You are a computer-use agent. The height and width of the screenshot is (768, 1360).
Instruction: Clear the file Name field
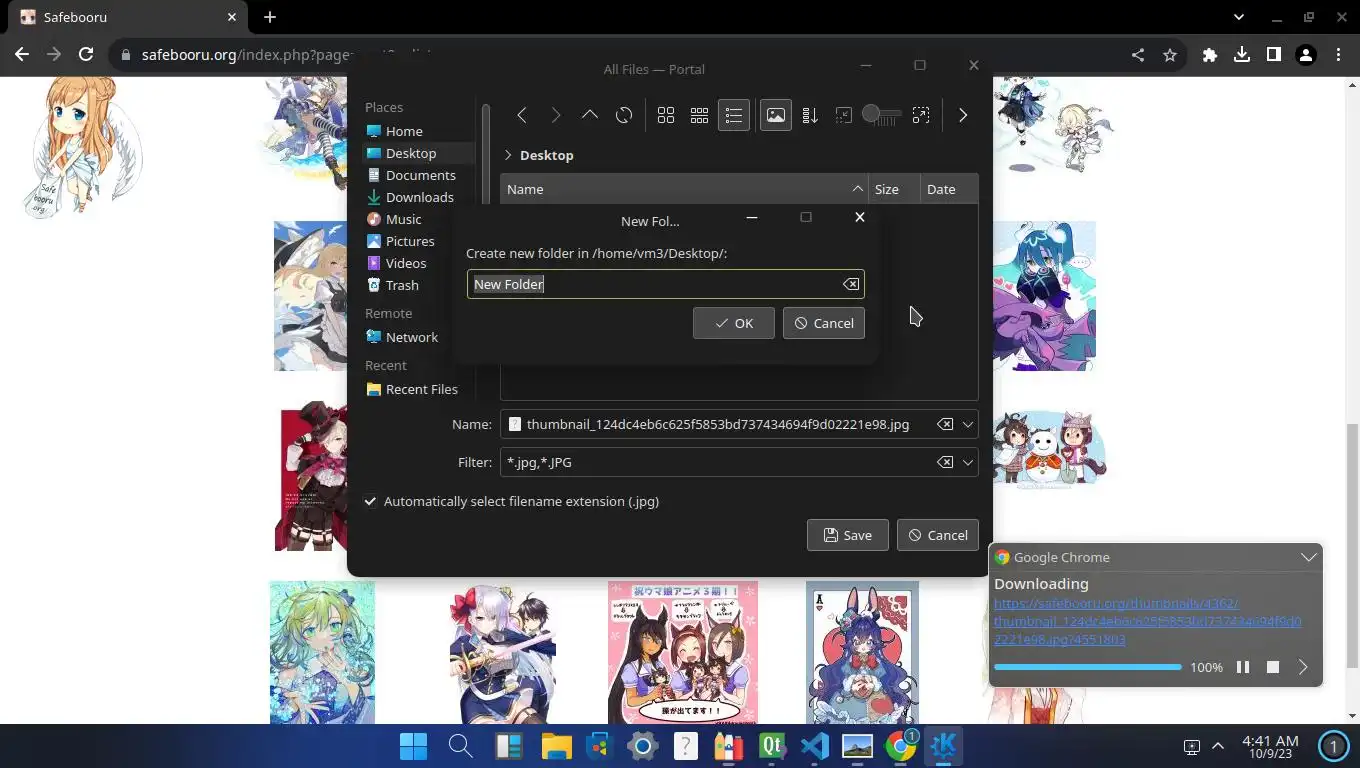[x=944, y=424]
